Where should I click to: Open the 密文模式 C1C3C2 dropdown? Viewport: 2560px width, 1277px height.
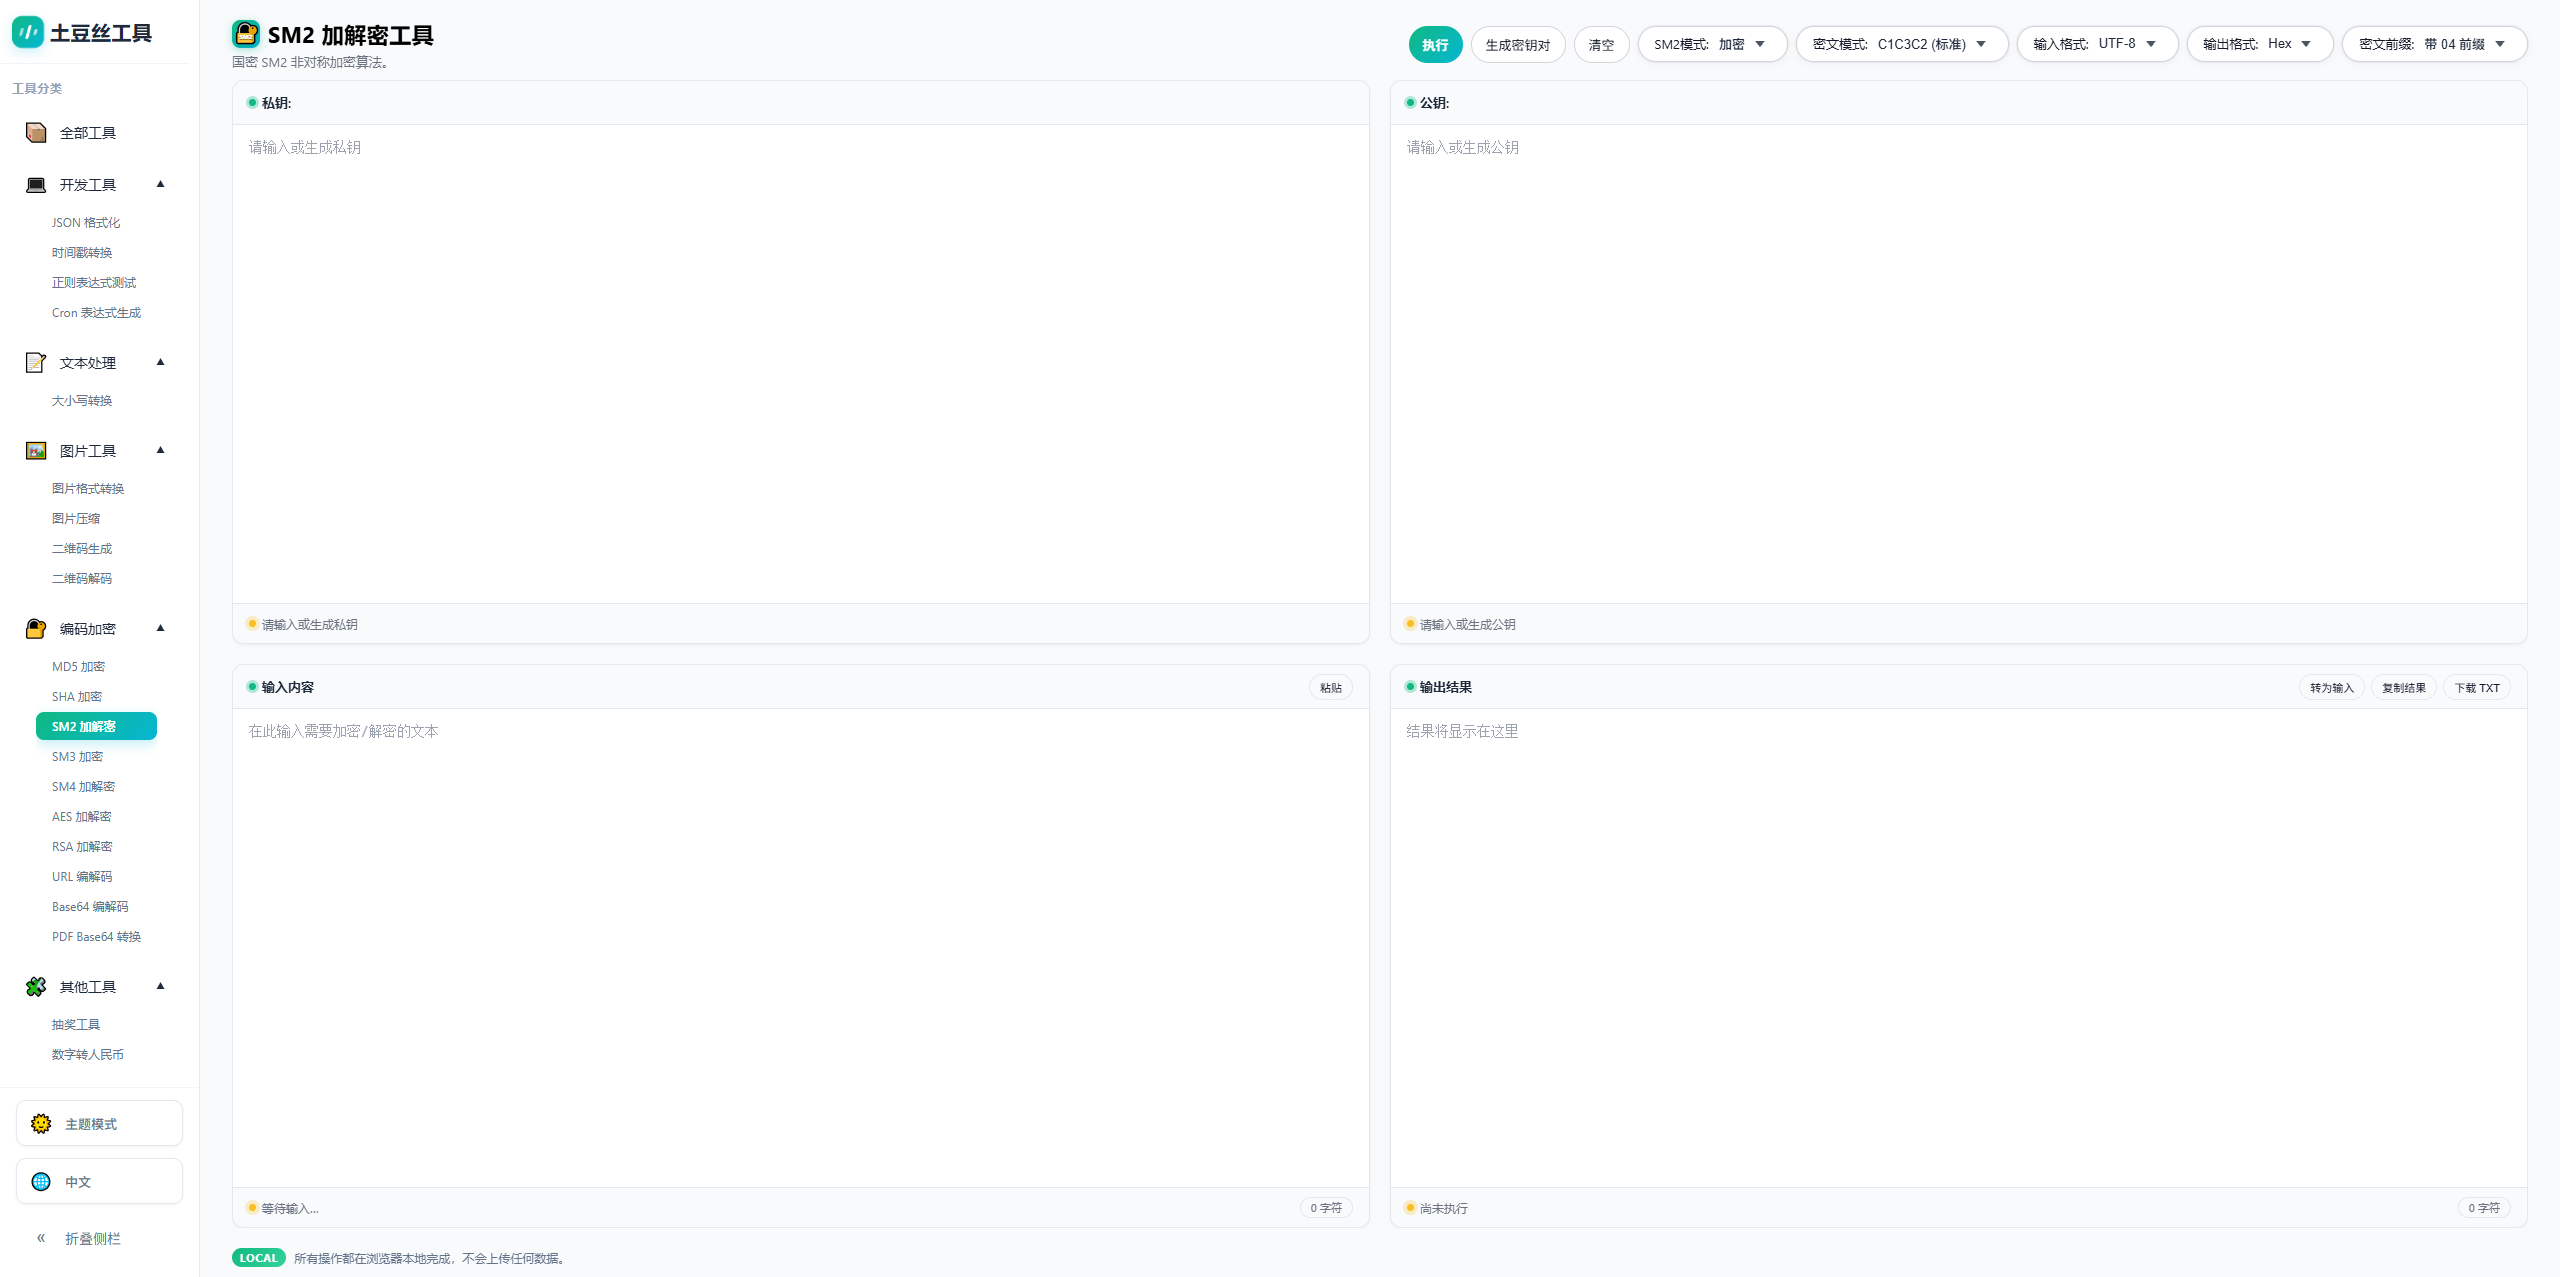(1901, 44)
